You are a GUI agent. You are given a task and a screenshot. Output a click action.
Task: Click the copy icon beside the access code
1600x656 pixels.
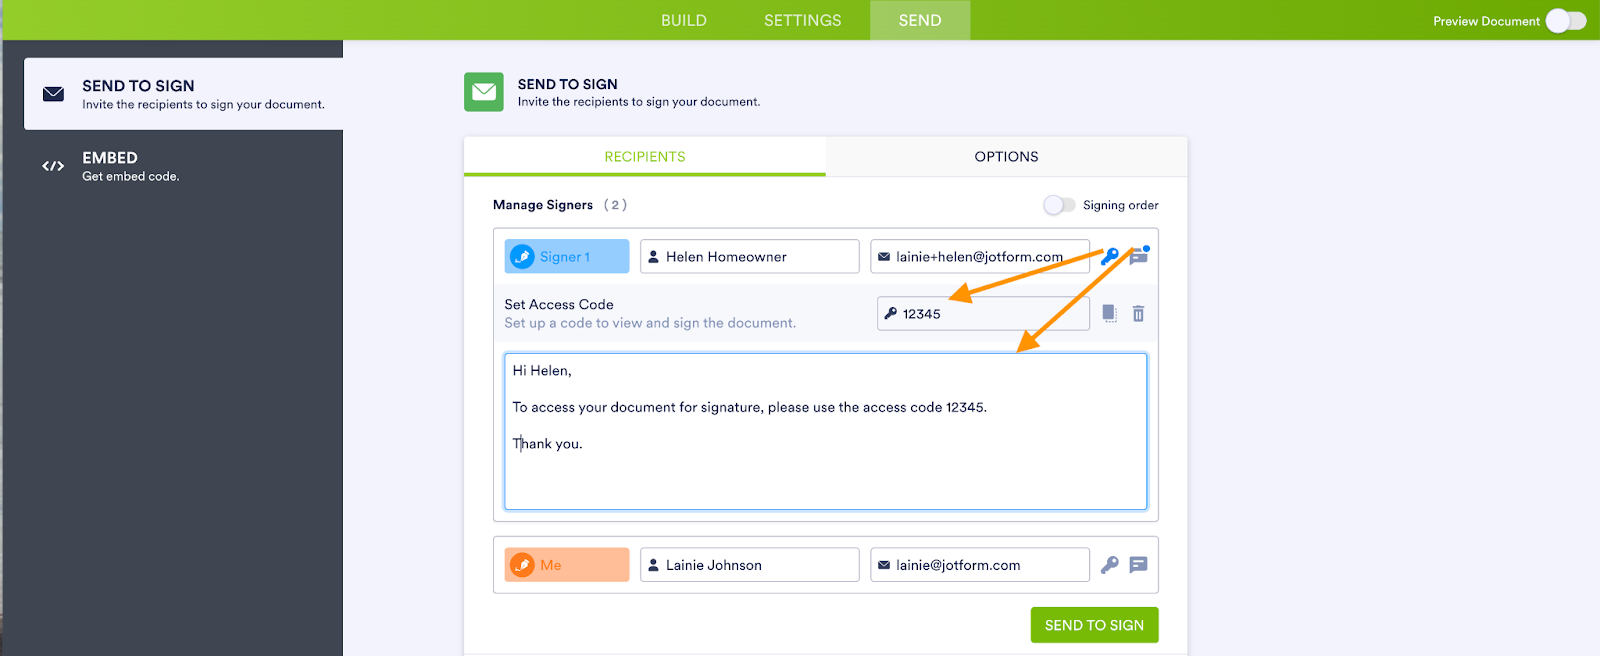click(1109, 314)
